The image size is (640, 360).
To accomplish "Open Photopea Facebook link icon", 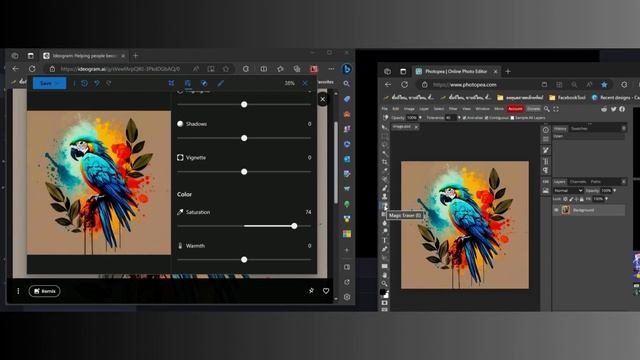I will (x=622, y=109).
